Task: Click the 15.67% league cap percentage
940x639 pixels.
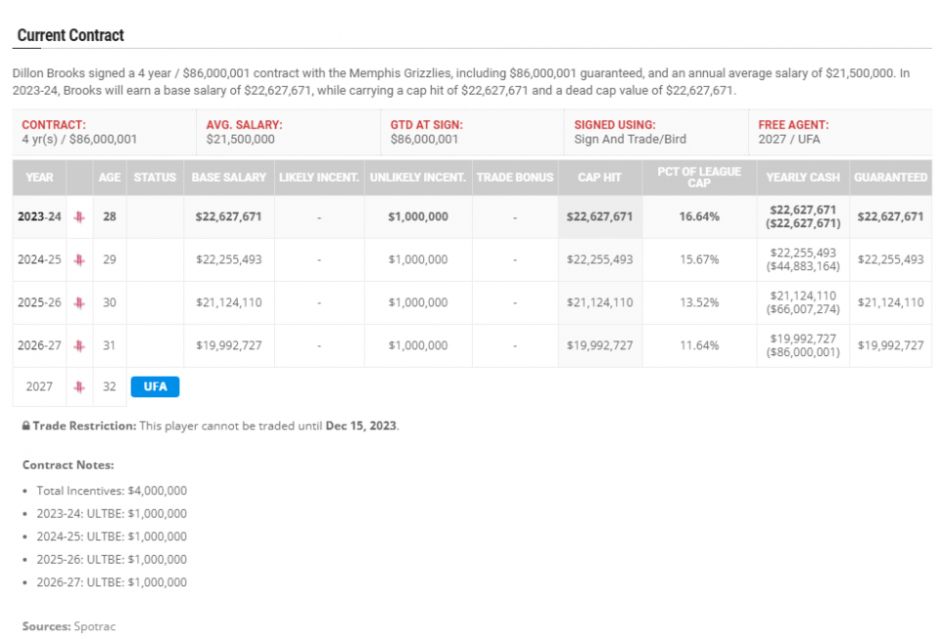Action: pos(699,260)
